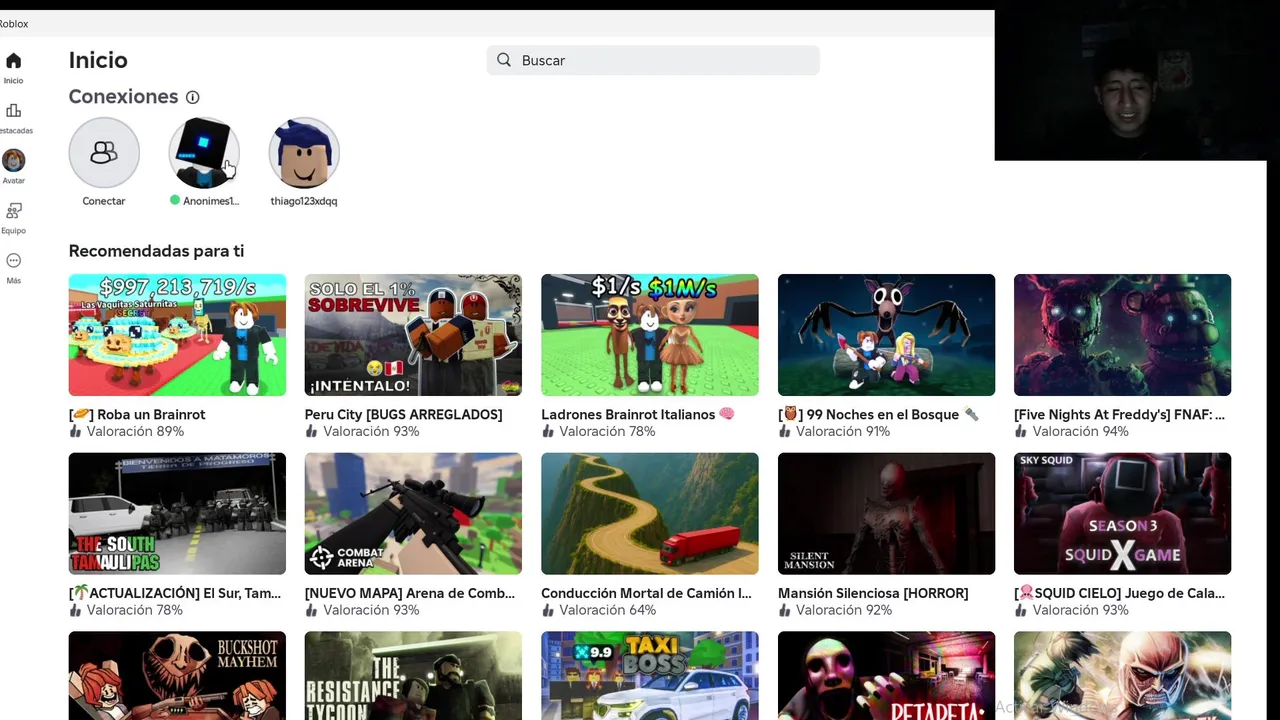Click the 'Ladrones Brainrot Italianos' title
This screenshot has height=720, width=1280.
click(638, 414)
